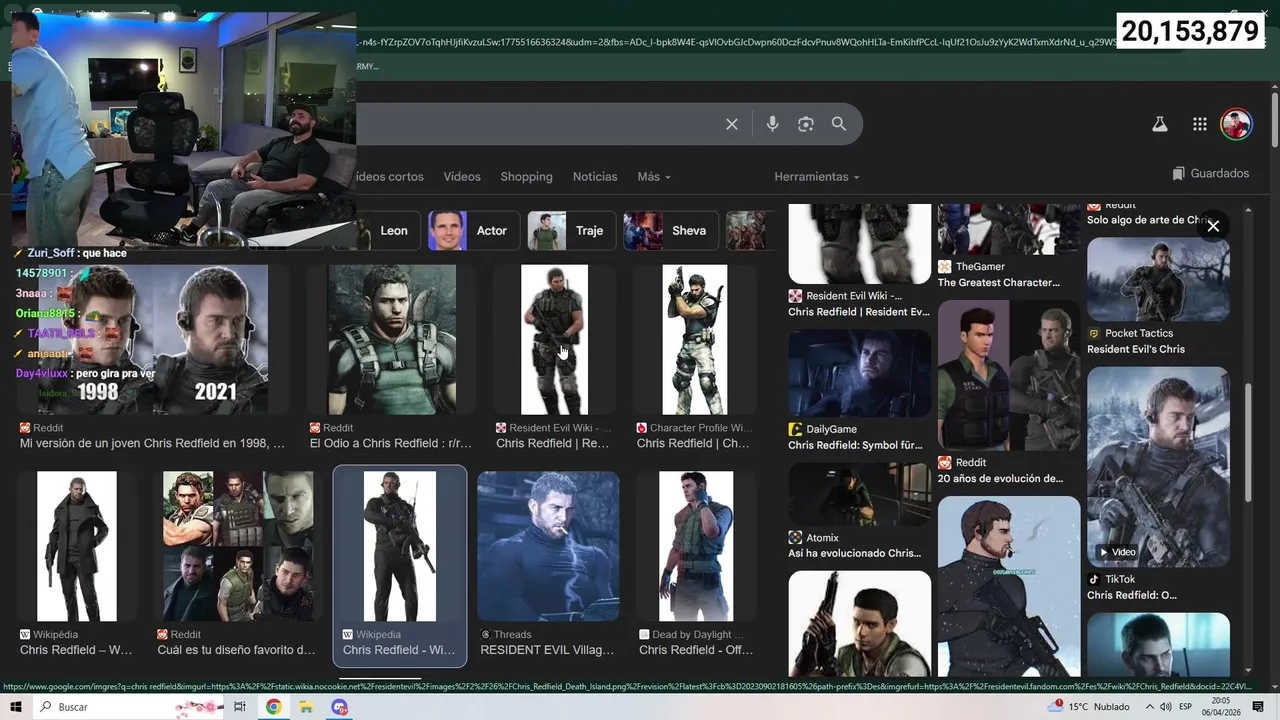
Task: Open 'Solo algo de arte de Chris' Reddit result
Action: (1150, 219)
